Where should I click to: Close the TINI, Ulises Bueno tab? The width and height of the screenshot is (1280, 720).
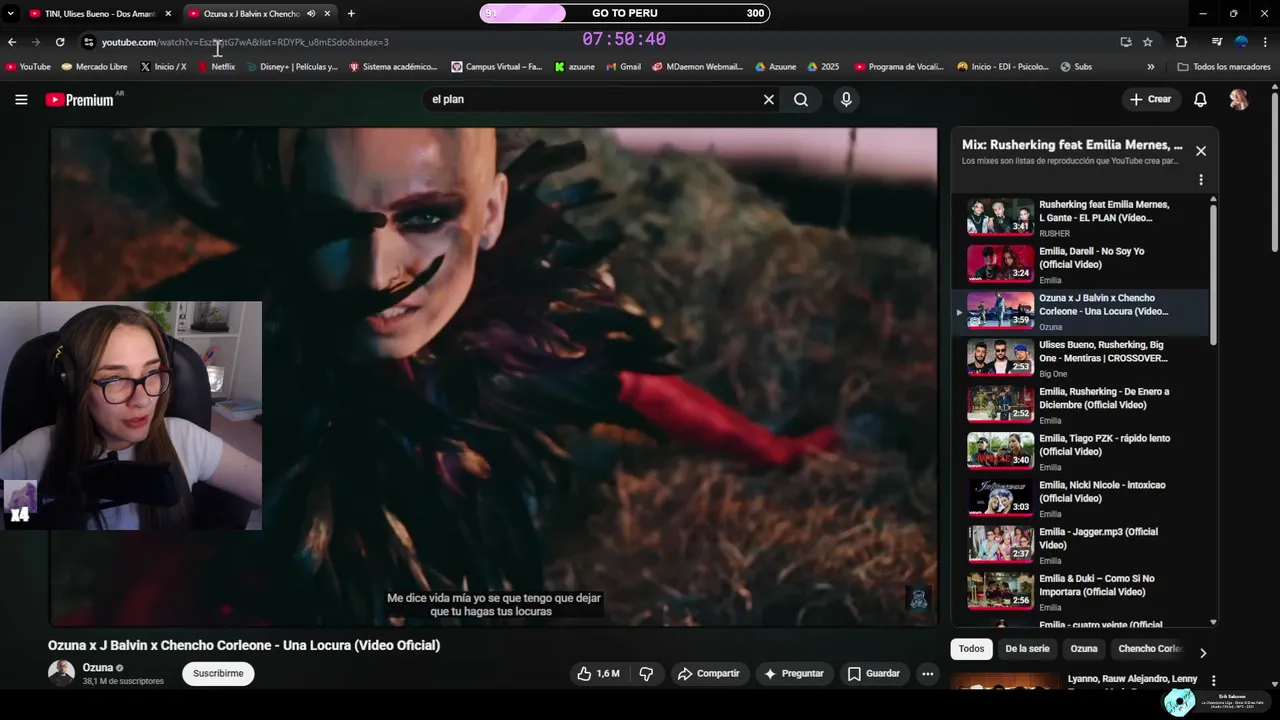pyautogui.click(x=168, y=14)
